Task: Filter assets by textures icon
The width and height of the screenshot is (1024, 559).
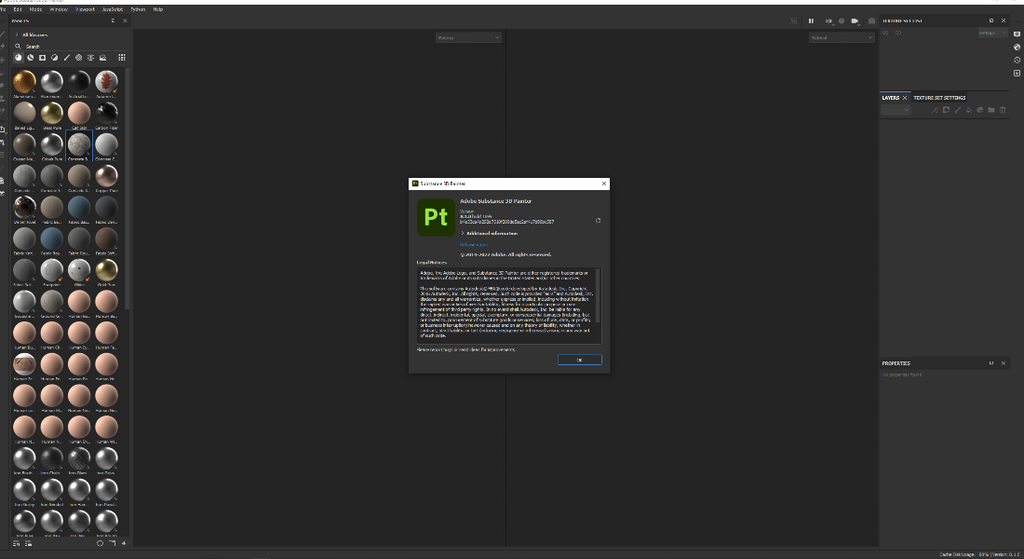Action: coord(91,57)
